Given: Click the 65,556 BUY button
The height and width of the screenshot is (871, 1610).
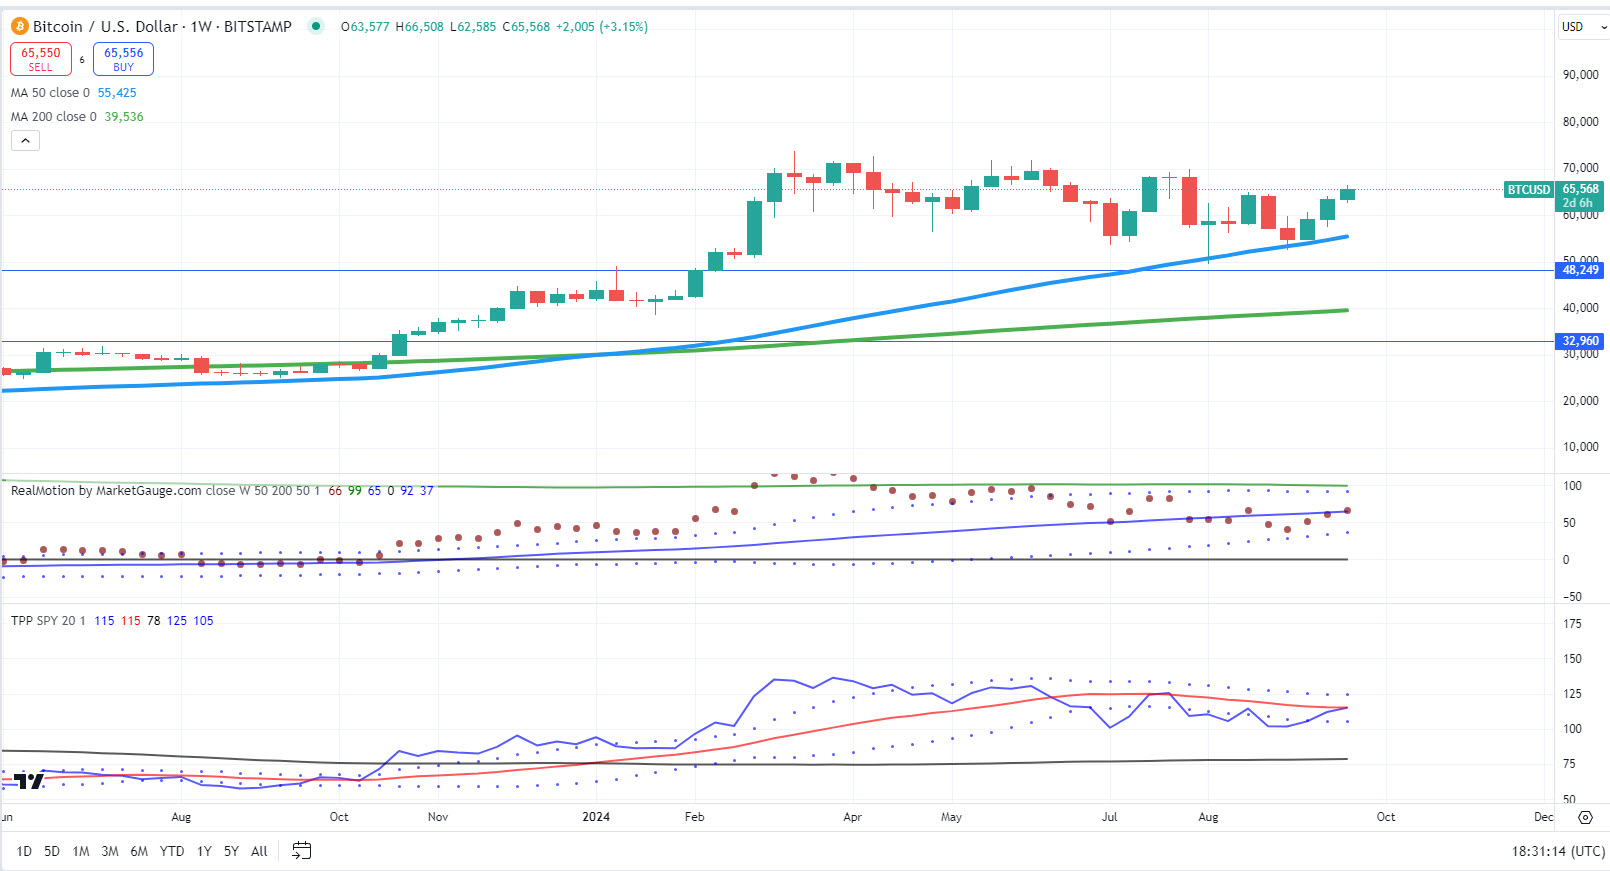Looking at the screenshot, I should pyautogui.click(x=123, y=59).
